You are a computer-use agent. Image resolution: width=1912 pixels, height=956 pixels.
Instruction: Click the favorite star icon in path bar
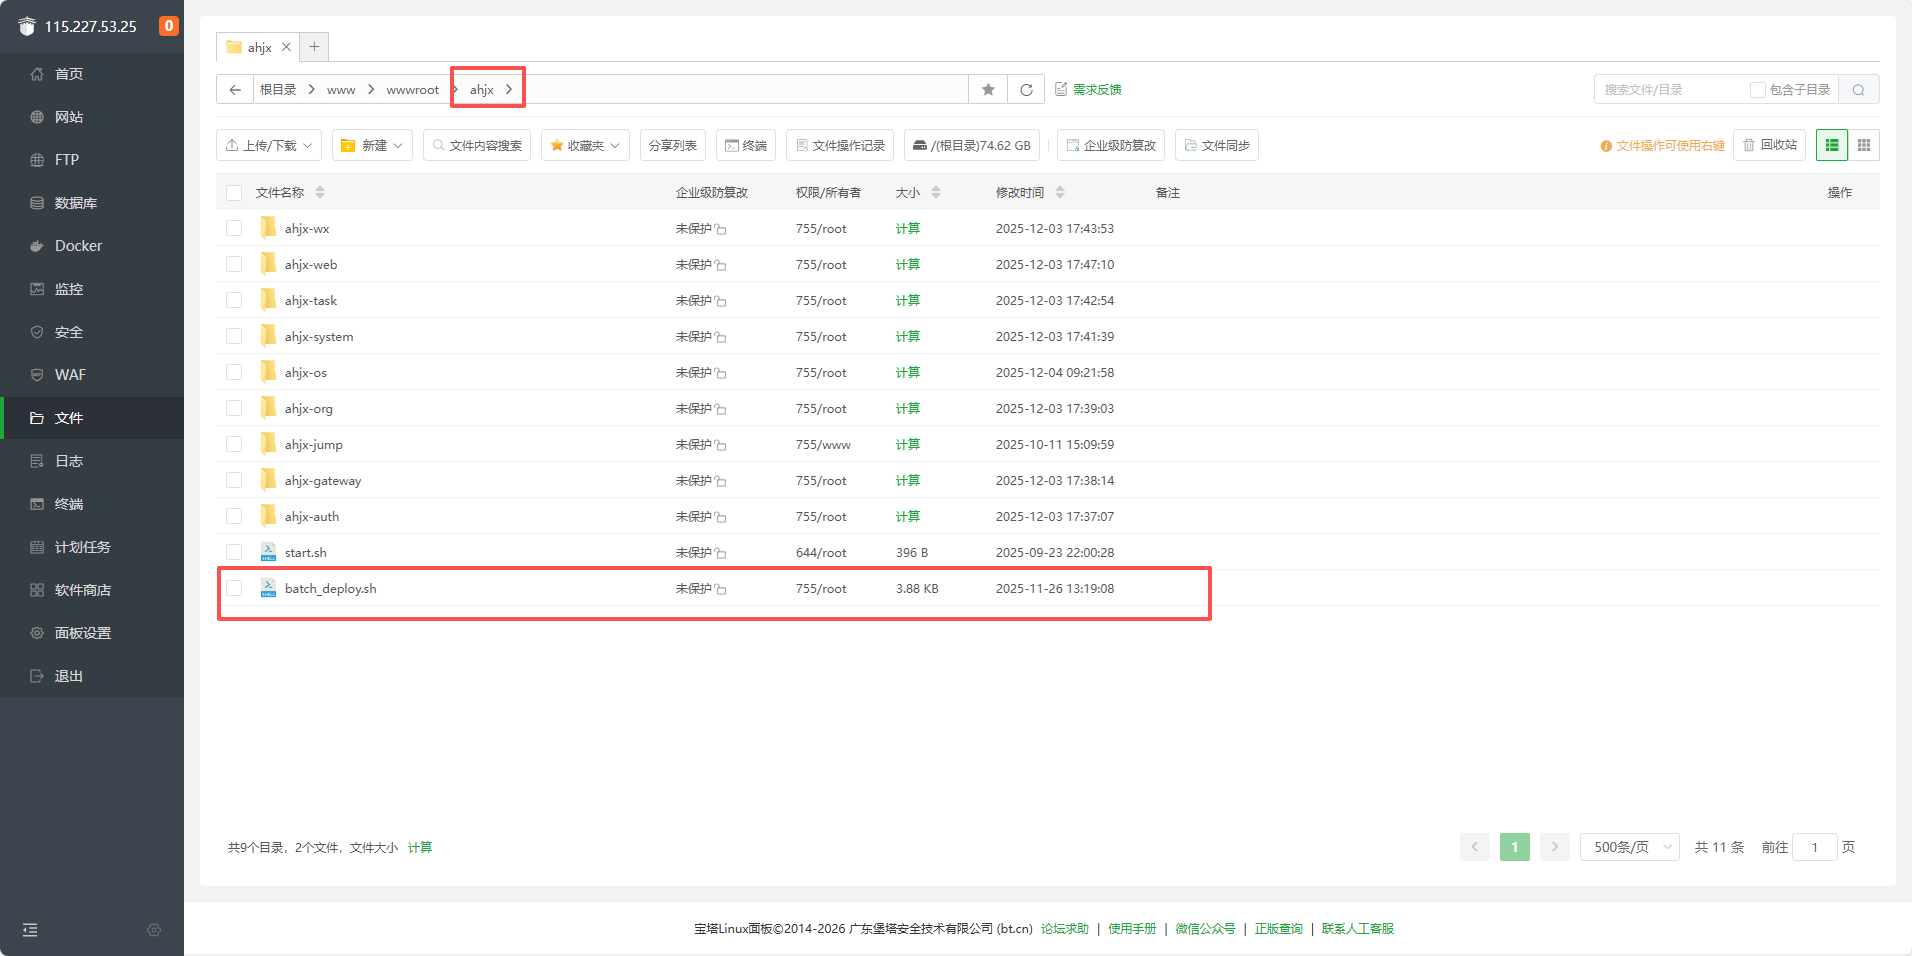click(988, 90)
